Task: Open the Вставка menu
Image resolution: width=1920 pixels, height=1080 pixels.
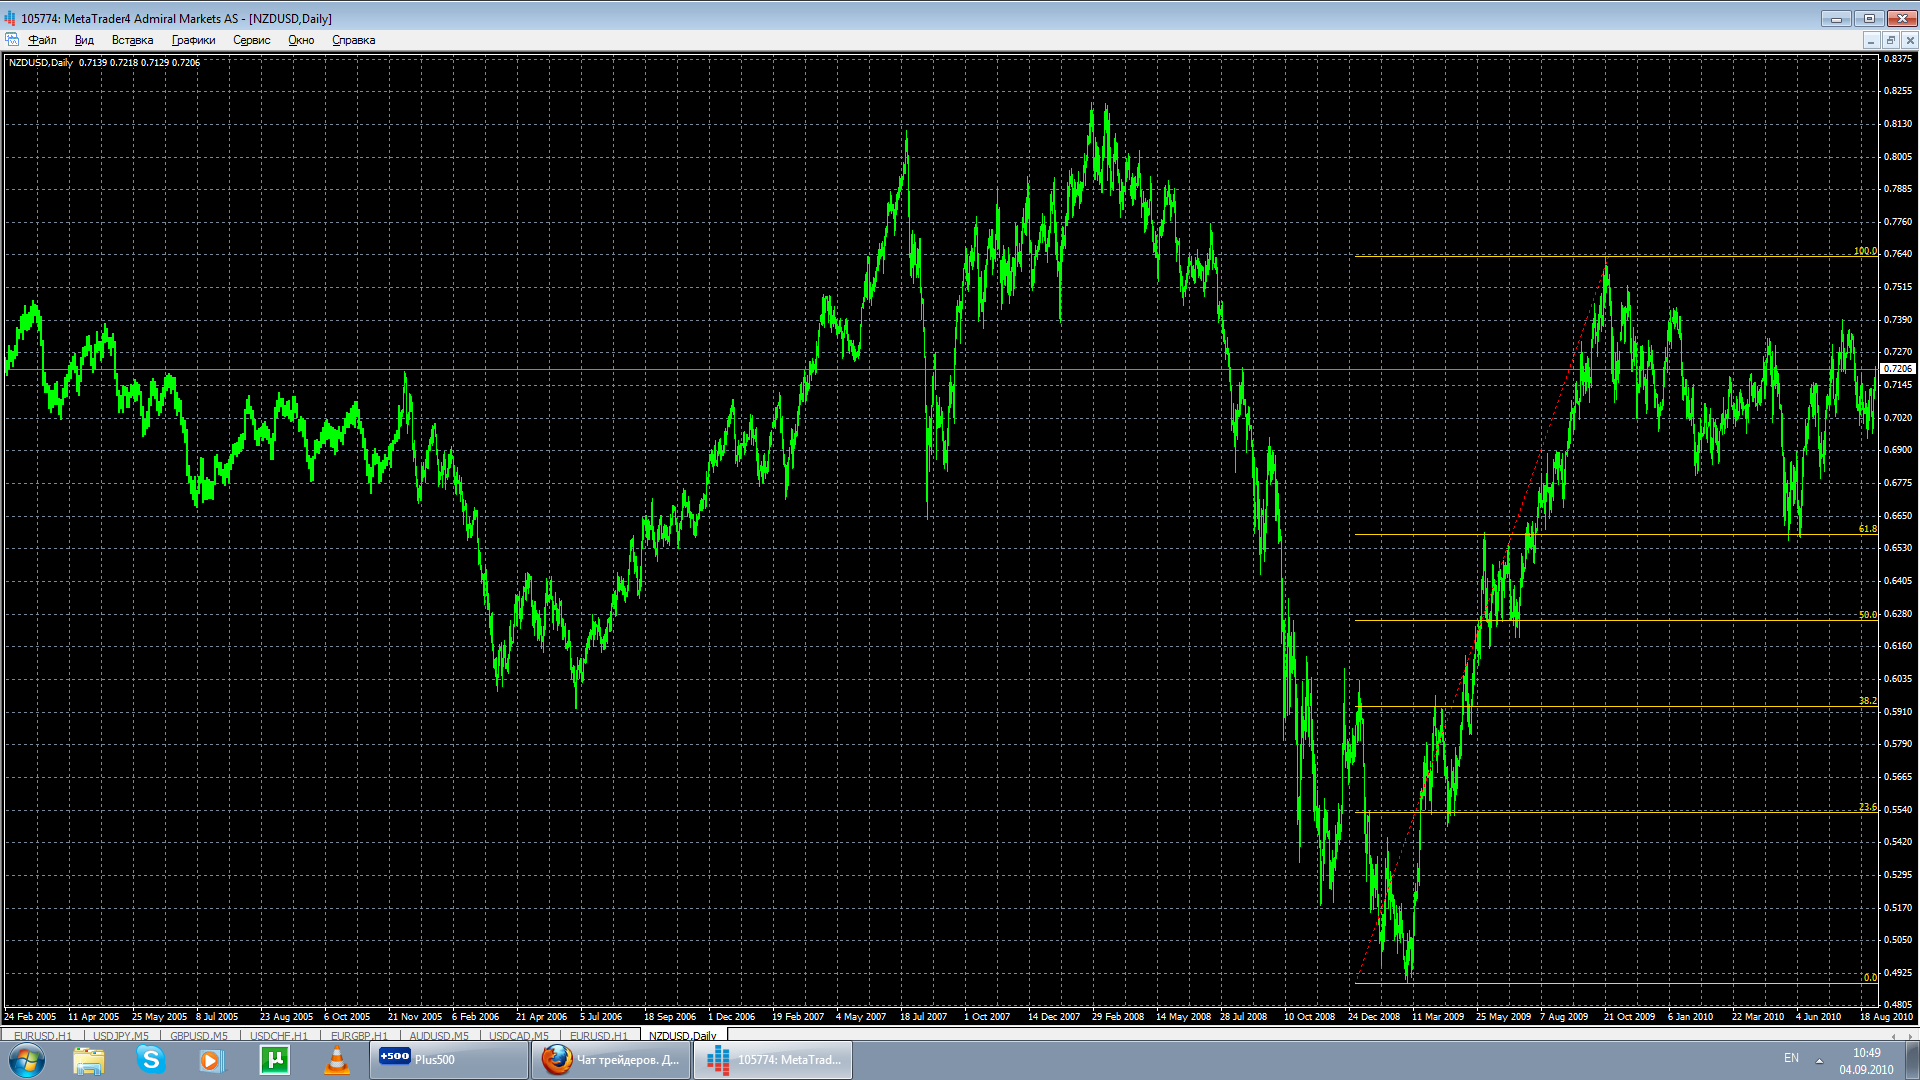Action: [x=132, y=40]
